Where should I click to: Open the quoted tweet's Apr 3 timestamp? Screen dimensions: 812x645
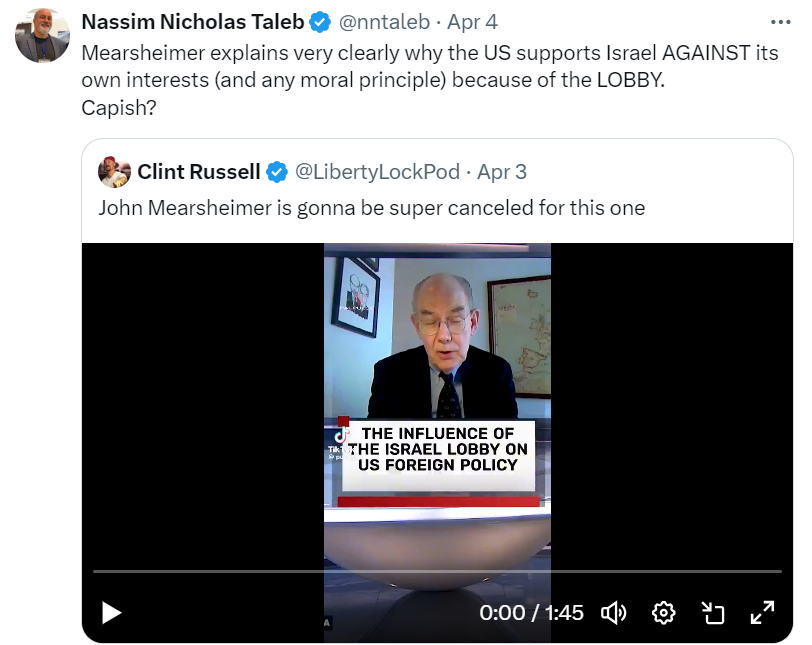coord(502,172)
